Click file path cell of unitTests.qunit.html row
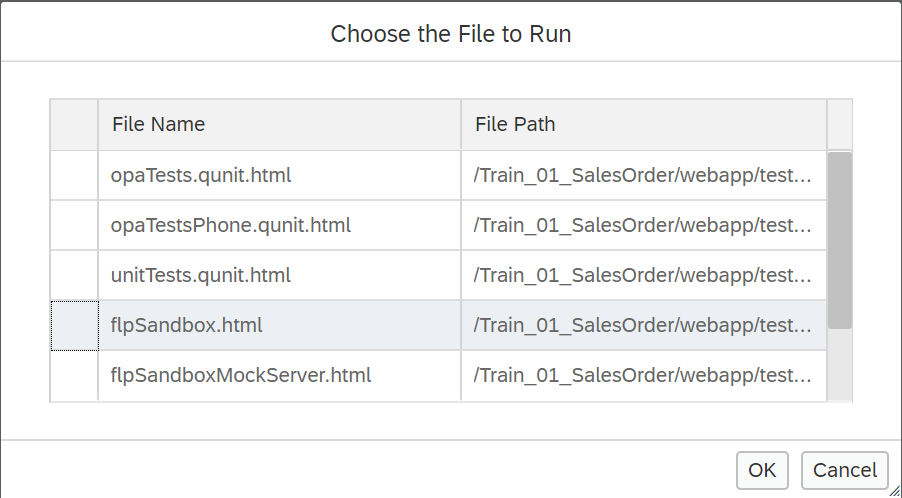The width and height of the screenshot is (902, 498). click(643, 275)
